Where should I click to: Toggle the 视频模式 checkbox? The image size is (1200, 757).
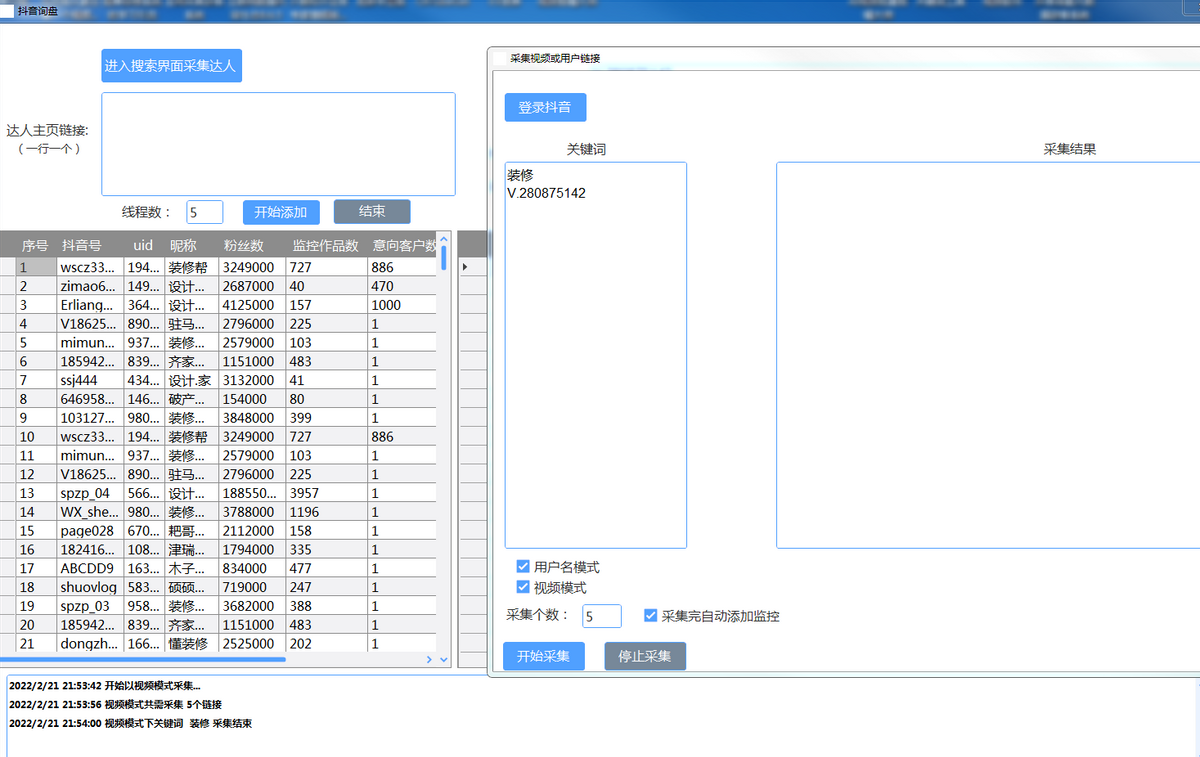[x=523, y=587]
